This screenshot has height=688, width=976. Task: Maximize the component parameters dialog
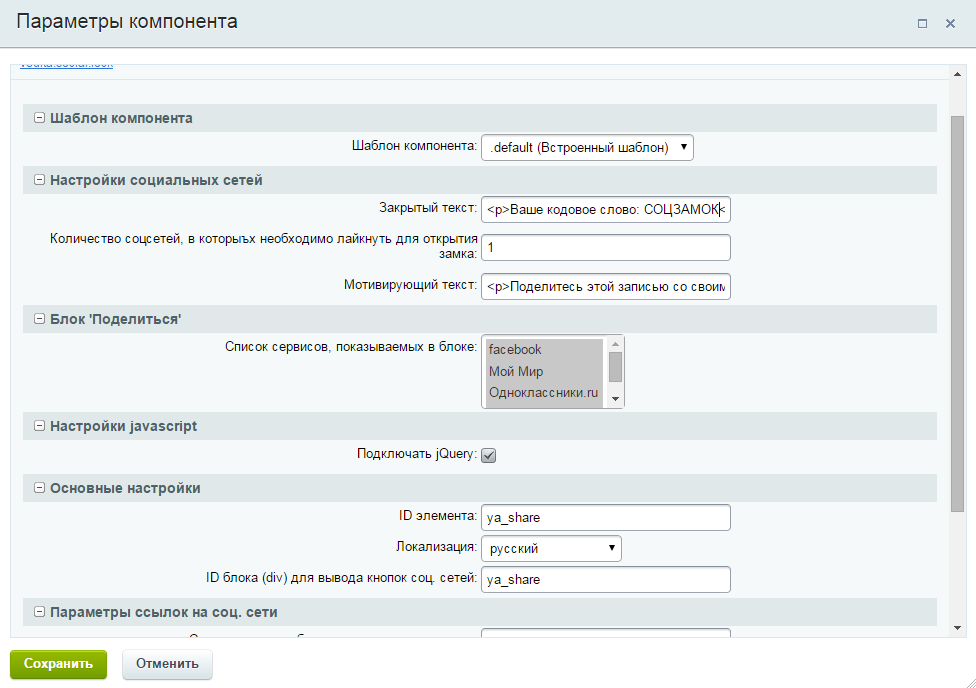pyautogui.click(x=922, y=23)
